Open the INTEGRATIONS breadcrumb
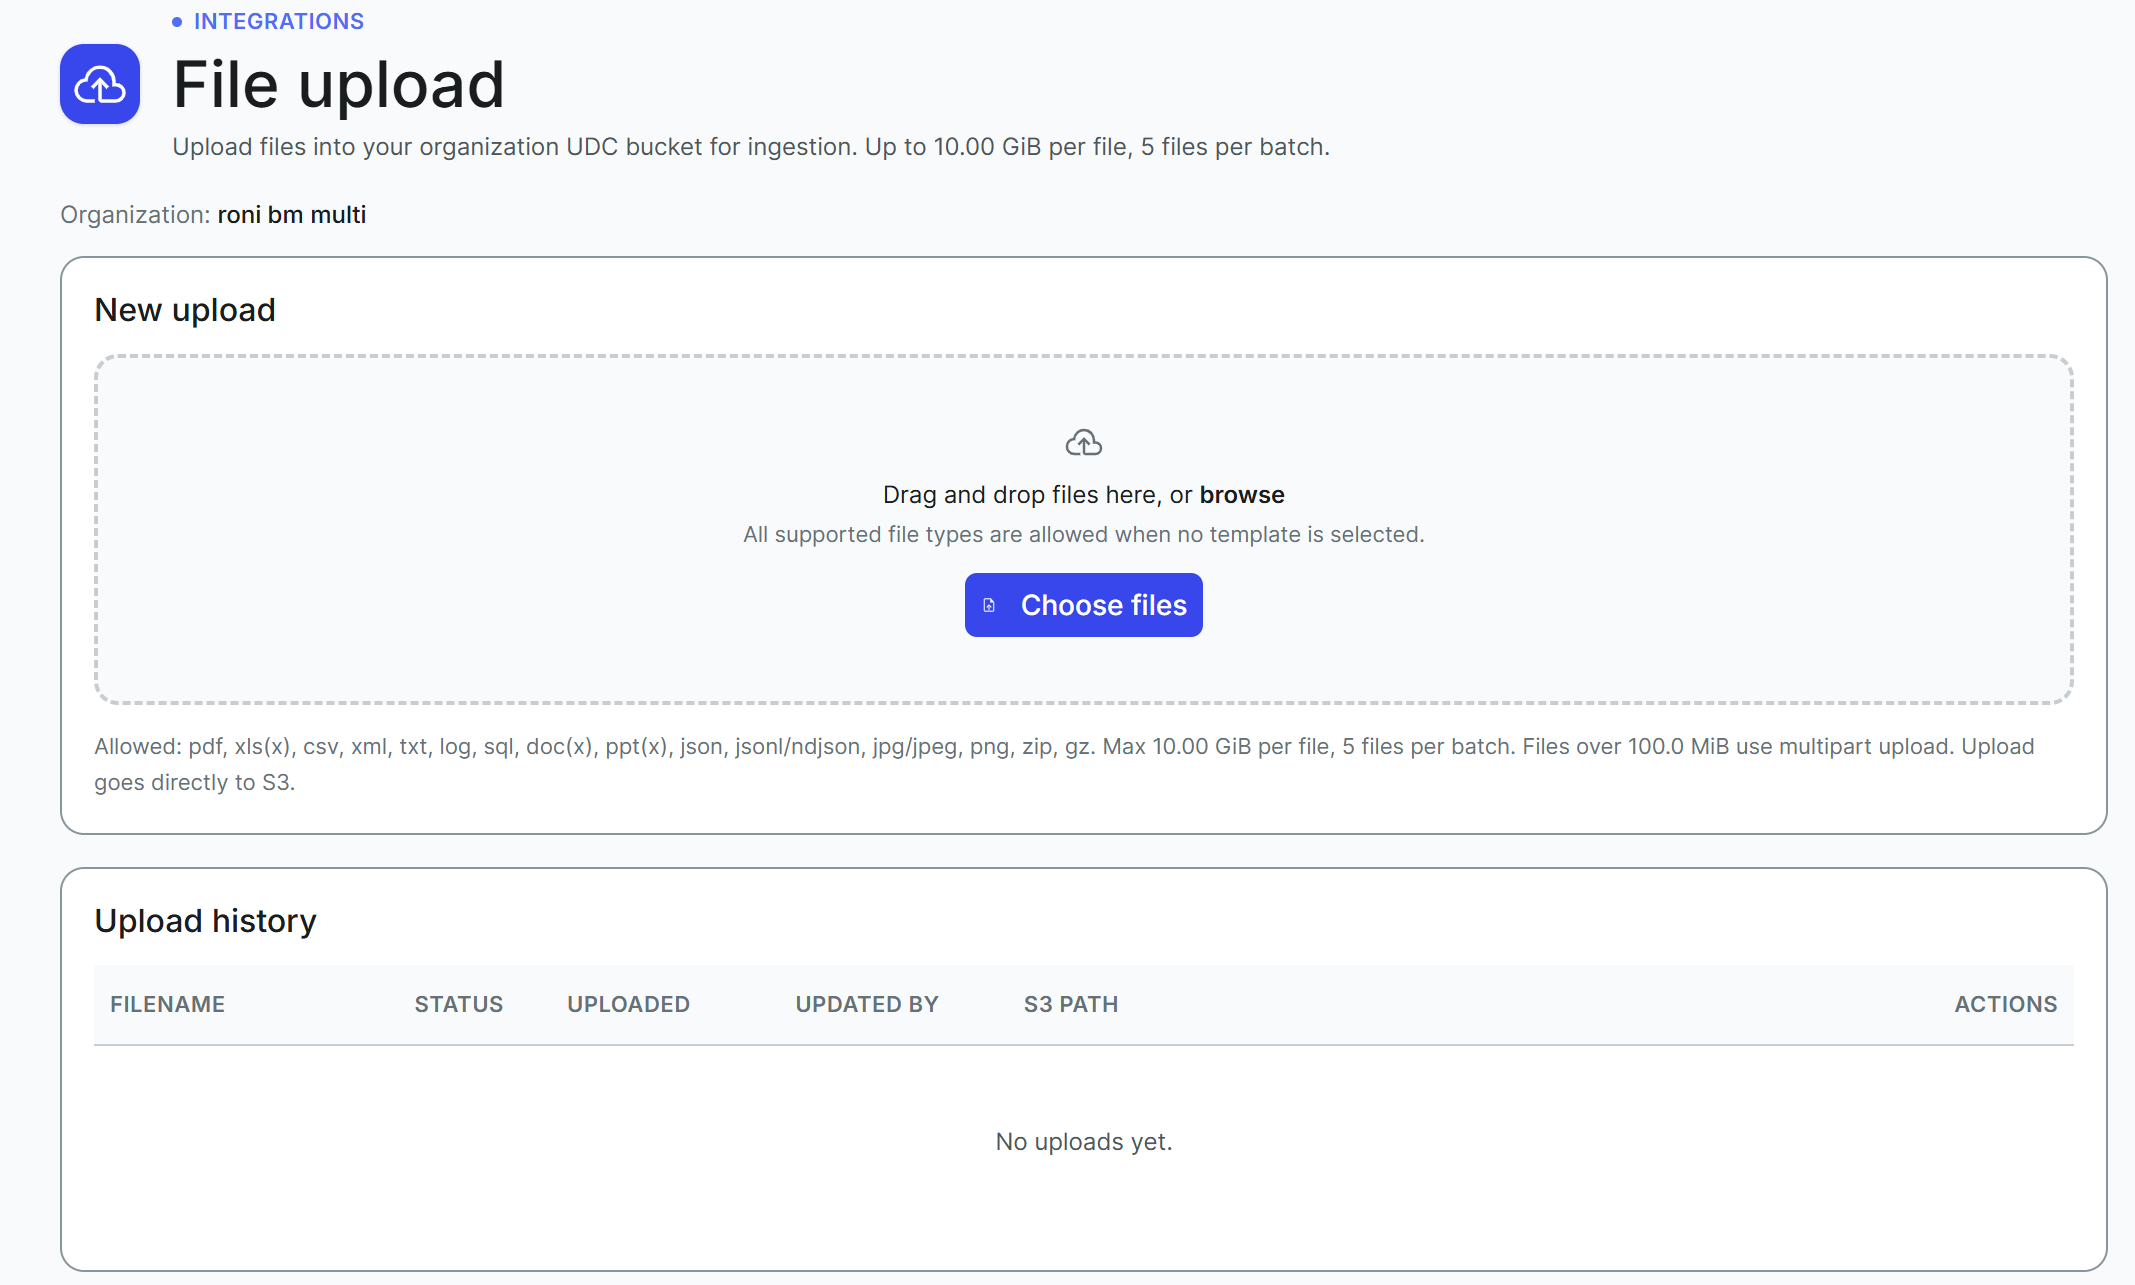 point(278,21)
